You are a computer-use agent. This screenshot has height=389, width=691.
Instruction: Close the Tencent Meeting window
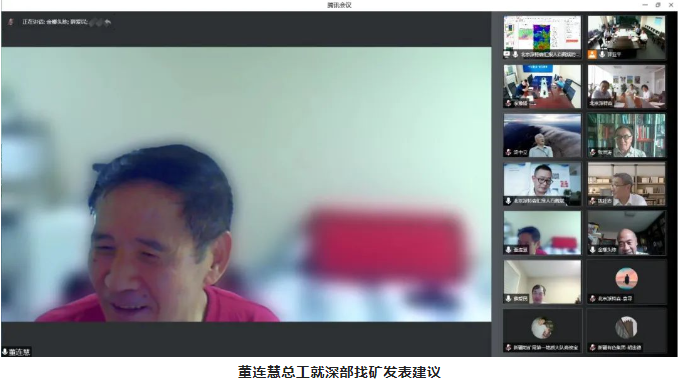(x=671, y=5)
